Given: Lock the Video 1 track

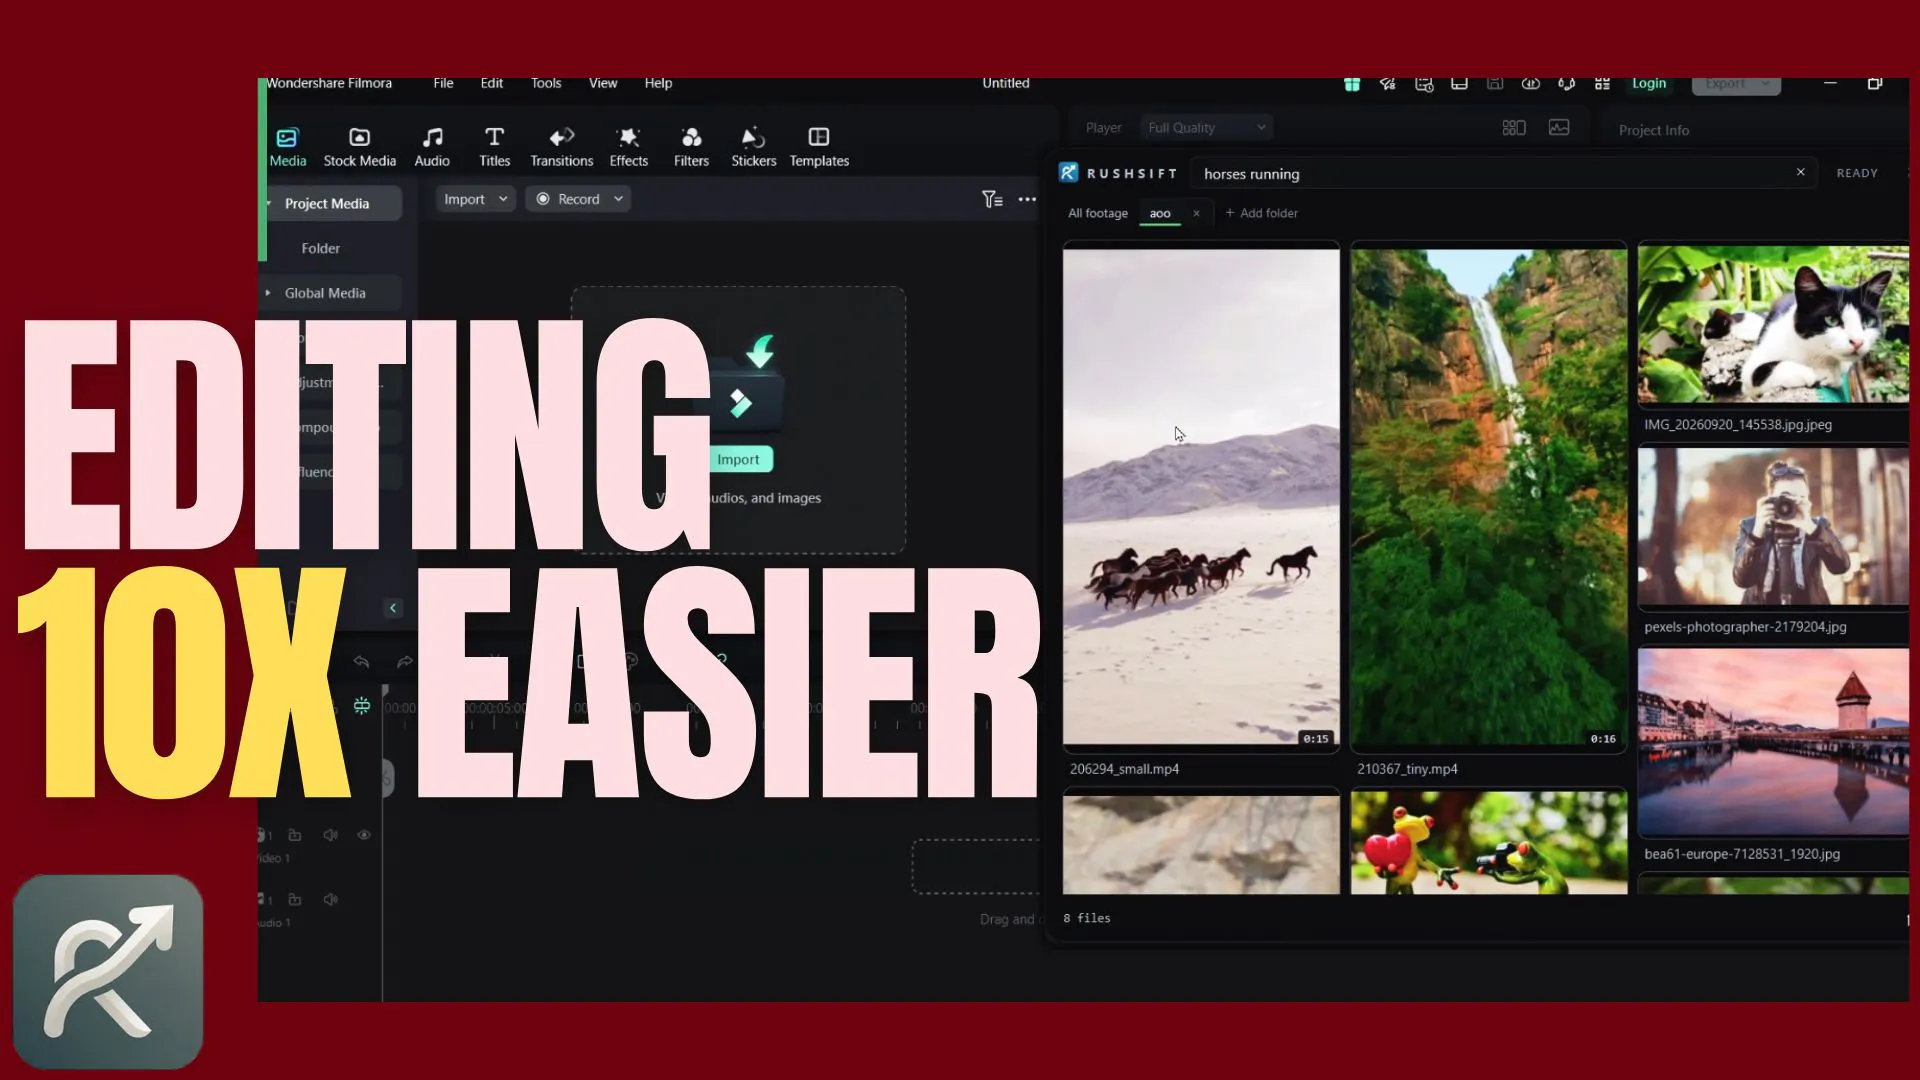Looking at the screenshot, I should coord(295,834).
